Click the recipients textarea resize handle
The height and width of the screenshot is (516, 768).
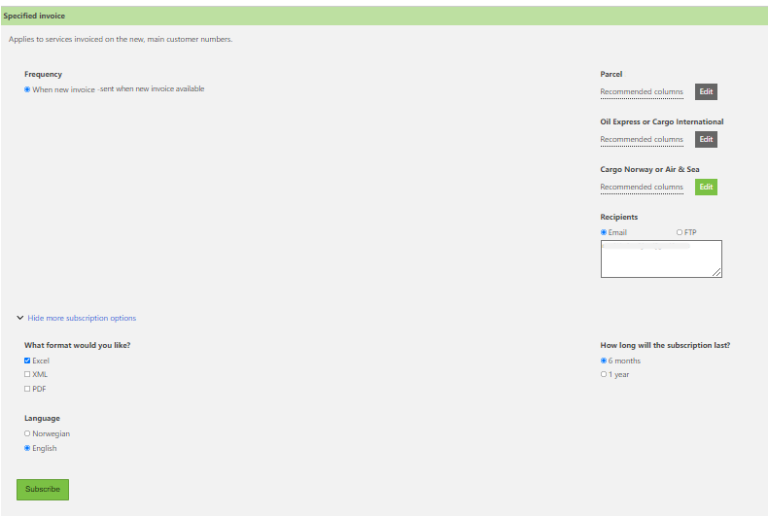716,272
